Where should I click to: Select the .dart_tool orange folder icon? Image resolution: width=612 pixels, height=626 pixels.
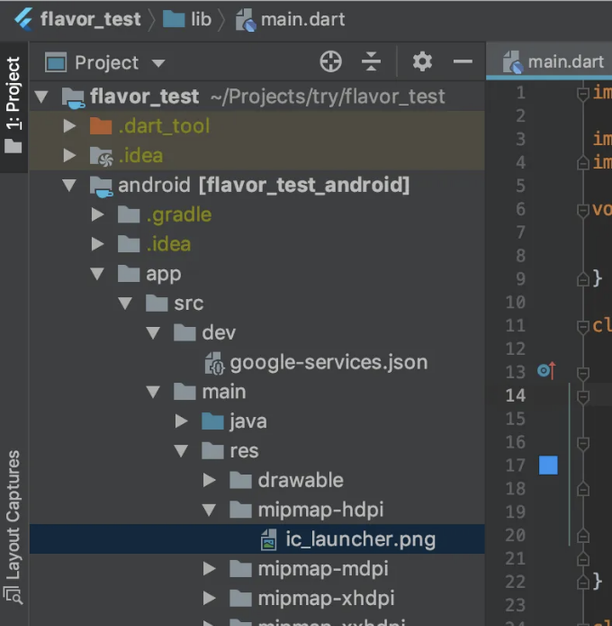[101, 126]
